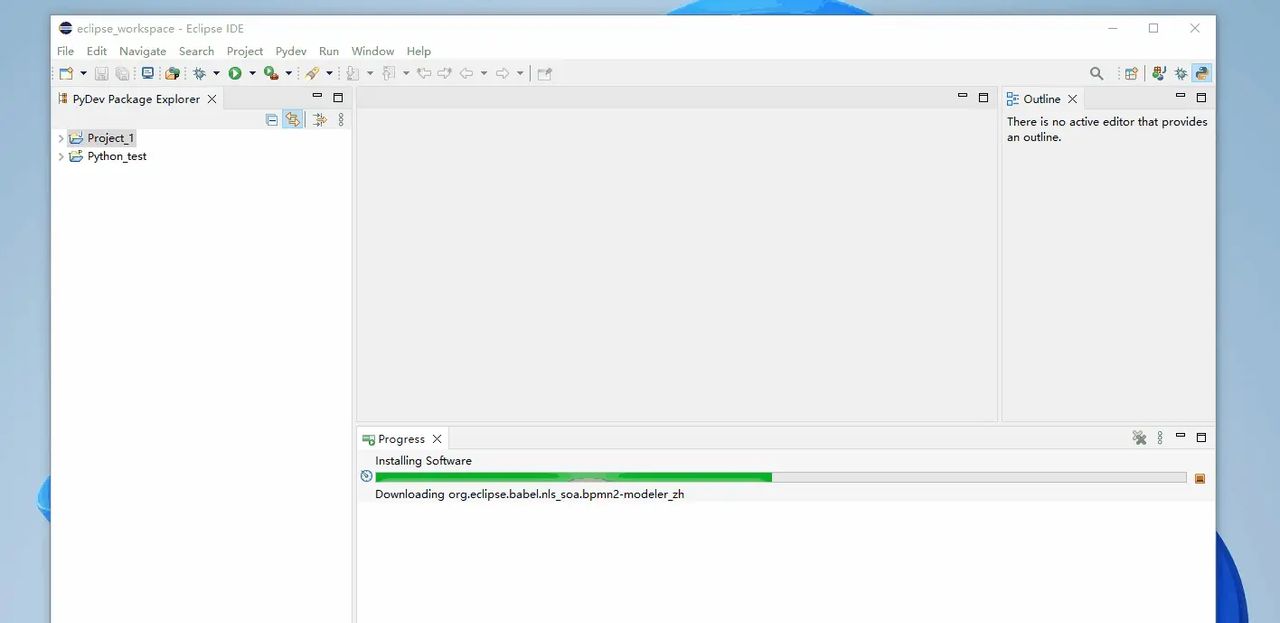
Task: Expand the Python_test project node
Action: (x=61, y=157)
